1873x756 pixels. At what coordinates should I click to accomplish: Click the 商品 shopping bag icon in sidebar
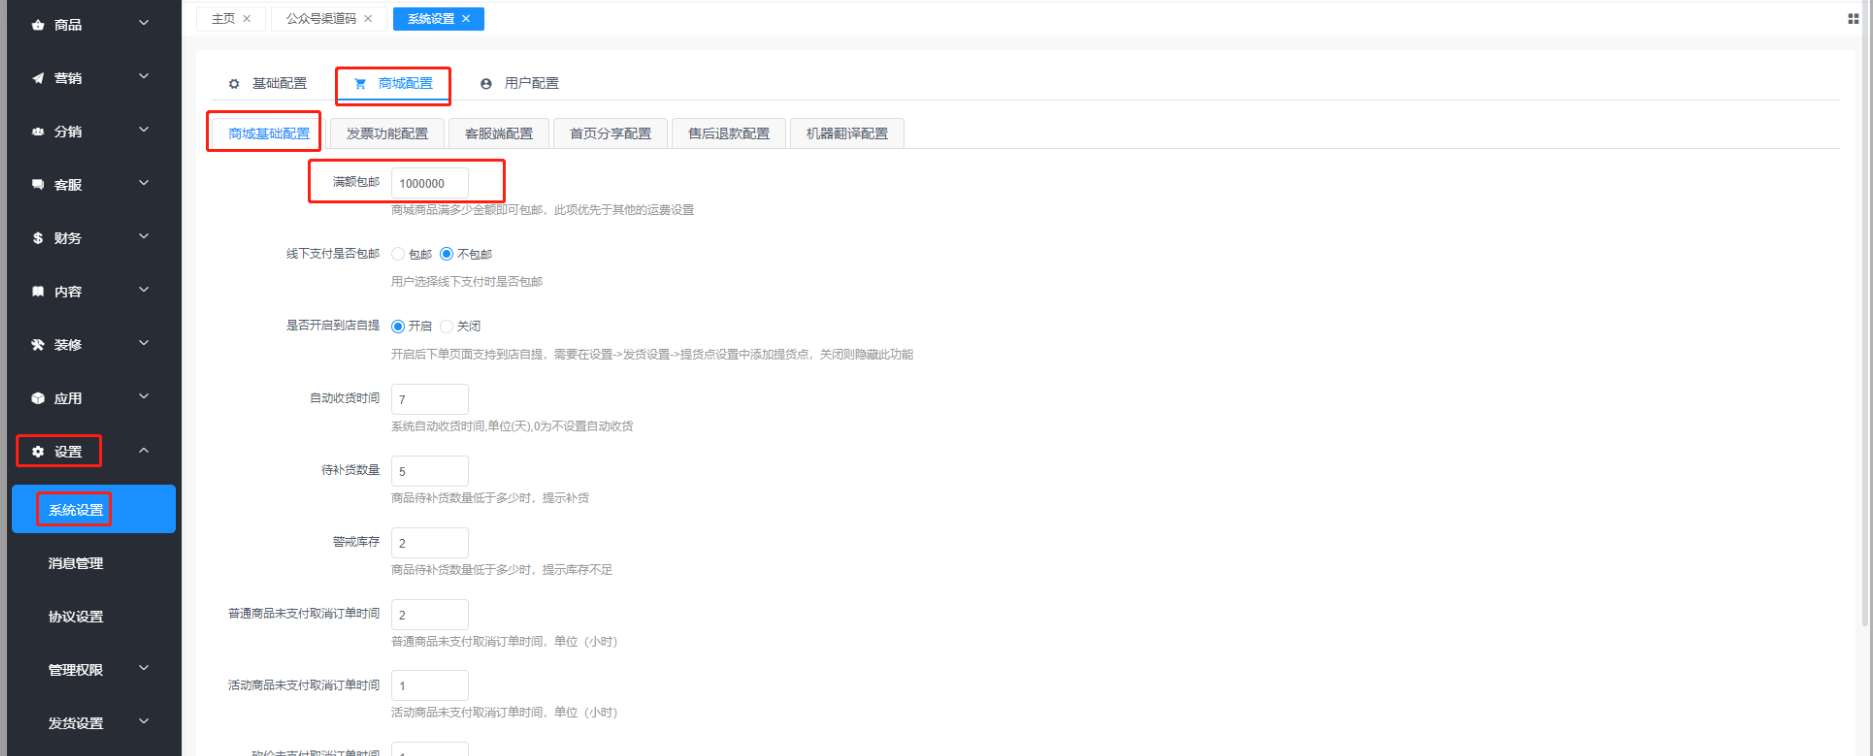point(38,25)
